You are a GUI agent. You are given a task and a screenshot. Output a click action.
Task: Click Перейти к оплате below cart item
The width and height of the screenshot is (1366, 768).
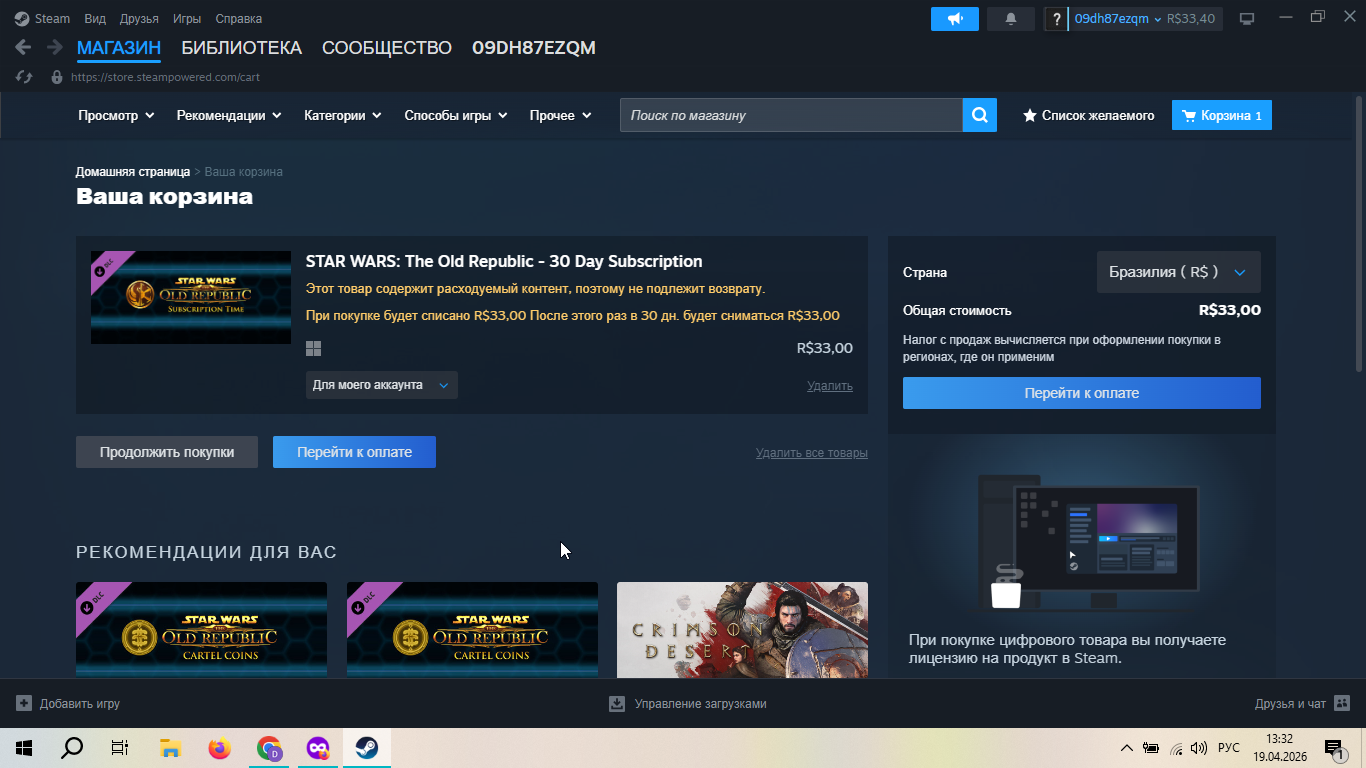[354, 452]
